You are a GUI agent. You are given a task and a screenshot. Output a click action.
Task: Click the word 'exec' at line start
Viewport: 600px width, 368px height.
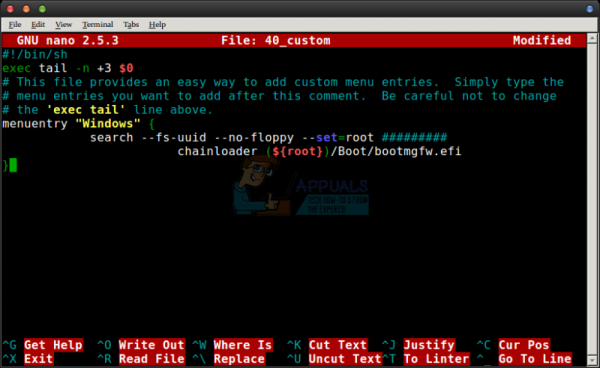click(16, 68)
